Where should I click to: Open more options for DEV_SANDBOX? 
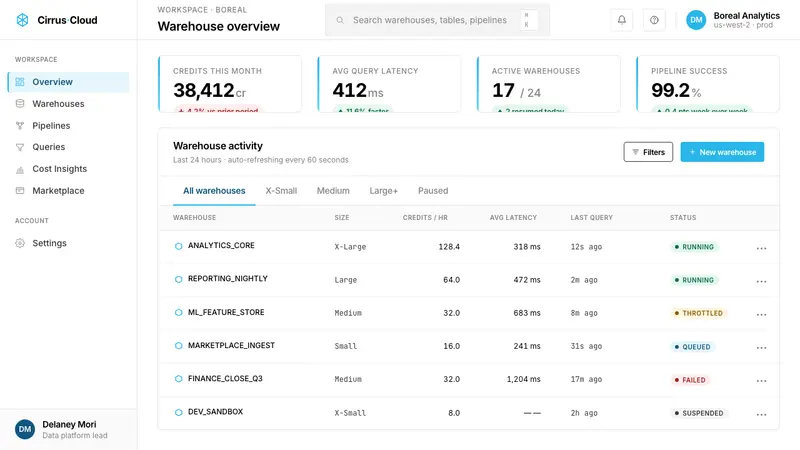pos(761,414)
